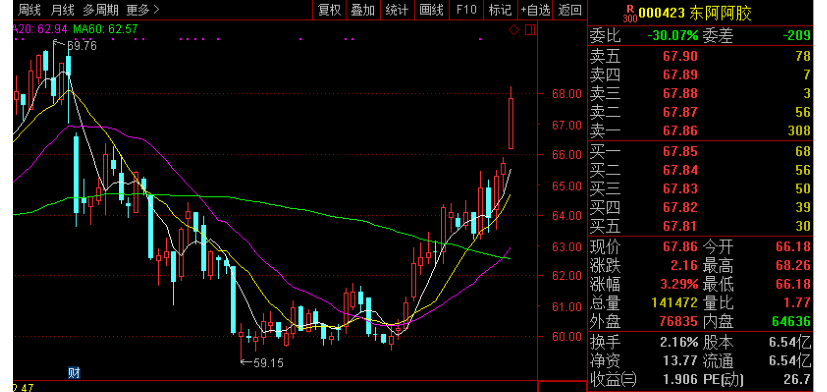Click the 返回 back button
The height and width of the screenshot is (392, 827).
pos(570,9)
